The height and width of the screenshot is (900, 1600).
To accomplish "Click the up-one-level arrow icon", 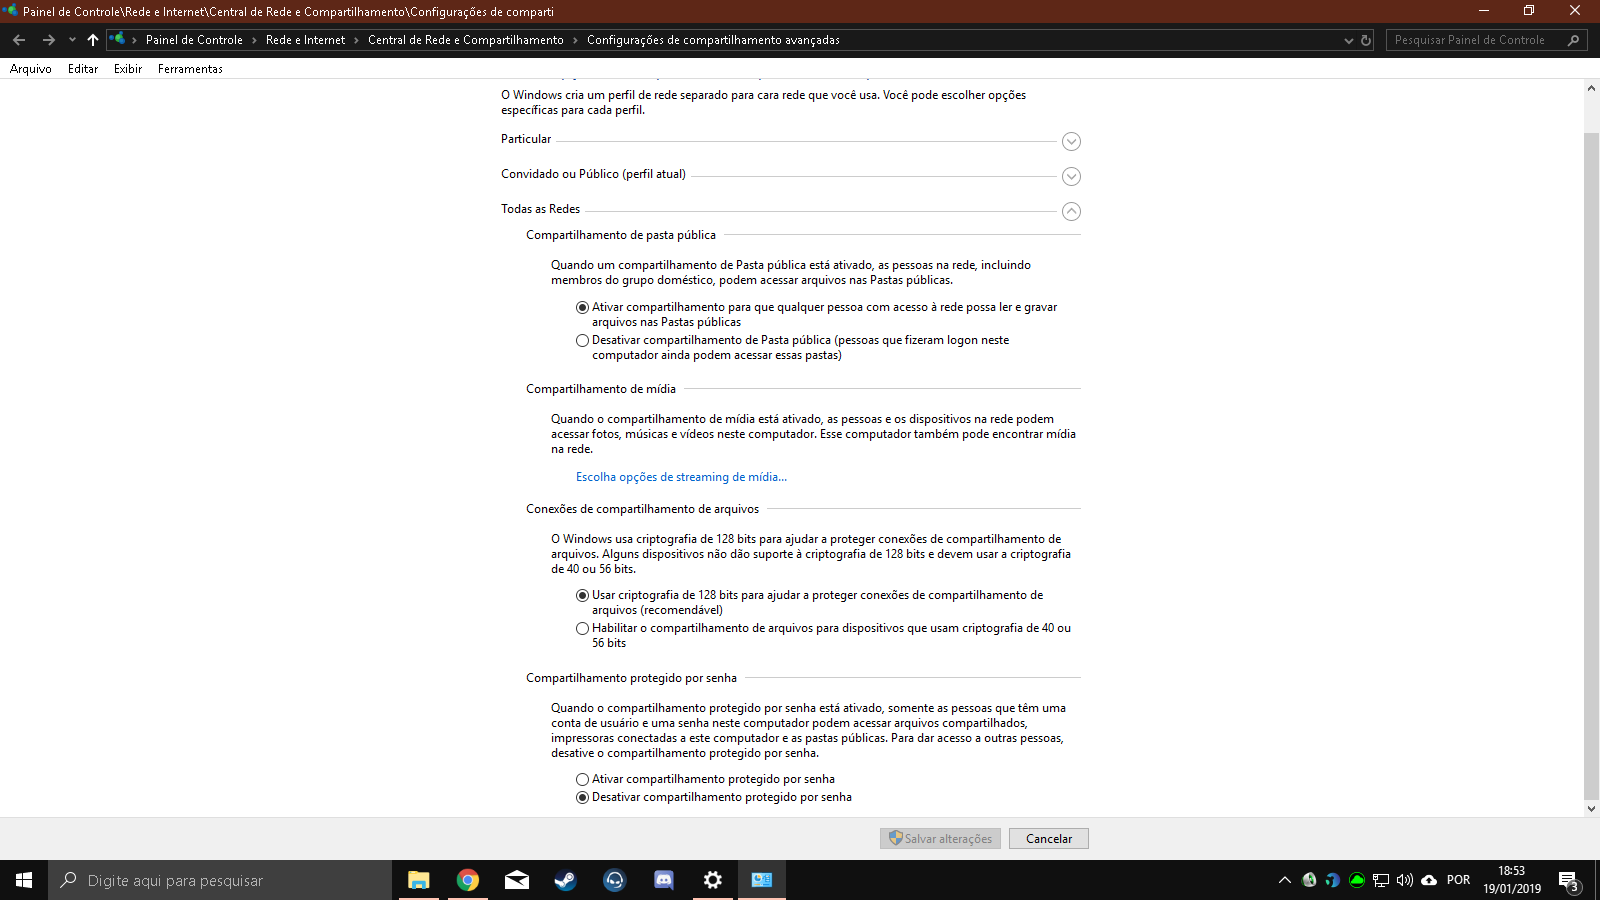I will coord(93,40).
